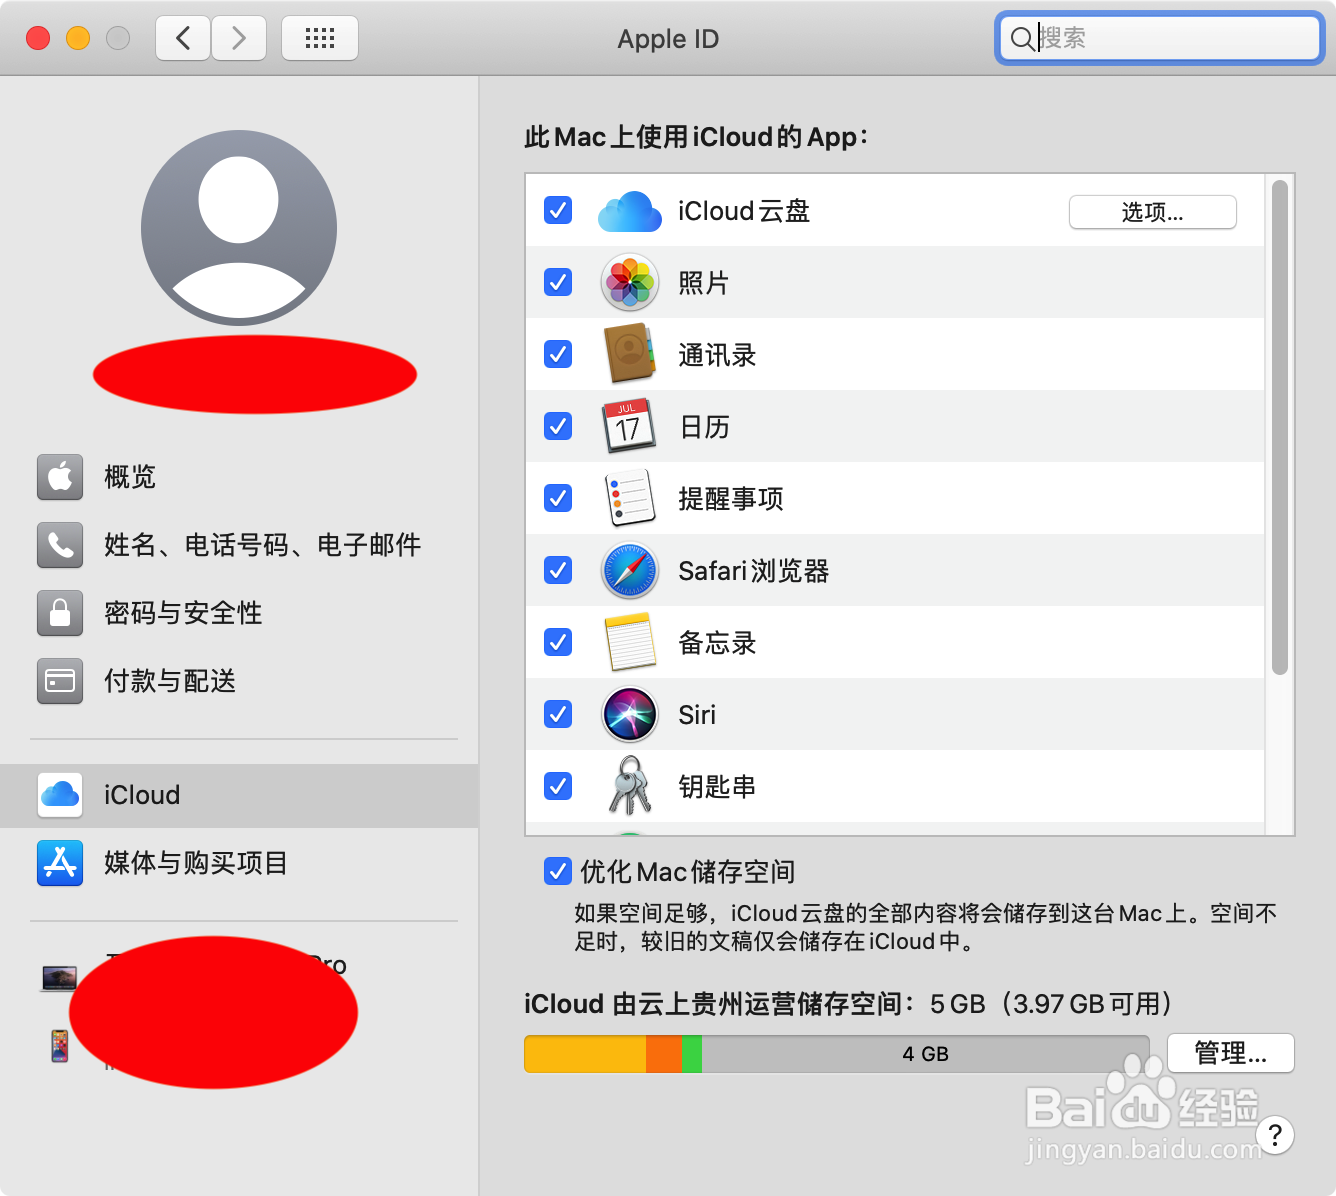The height and width of the screenshot is (1196, 1336).
Task: Click the Safari浏览器 row label
Action: pyautogui.click(x=754, y=571)
